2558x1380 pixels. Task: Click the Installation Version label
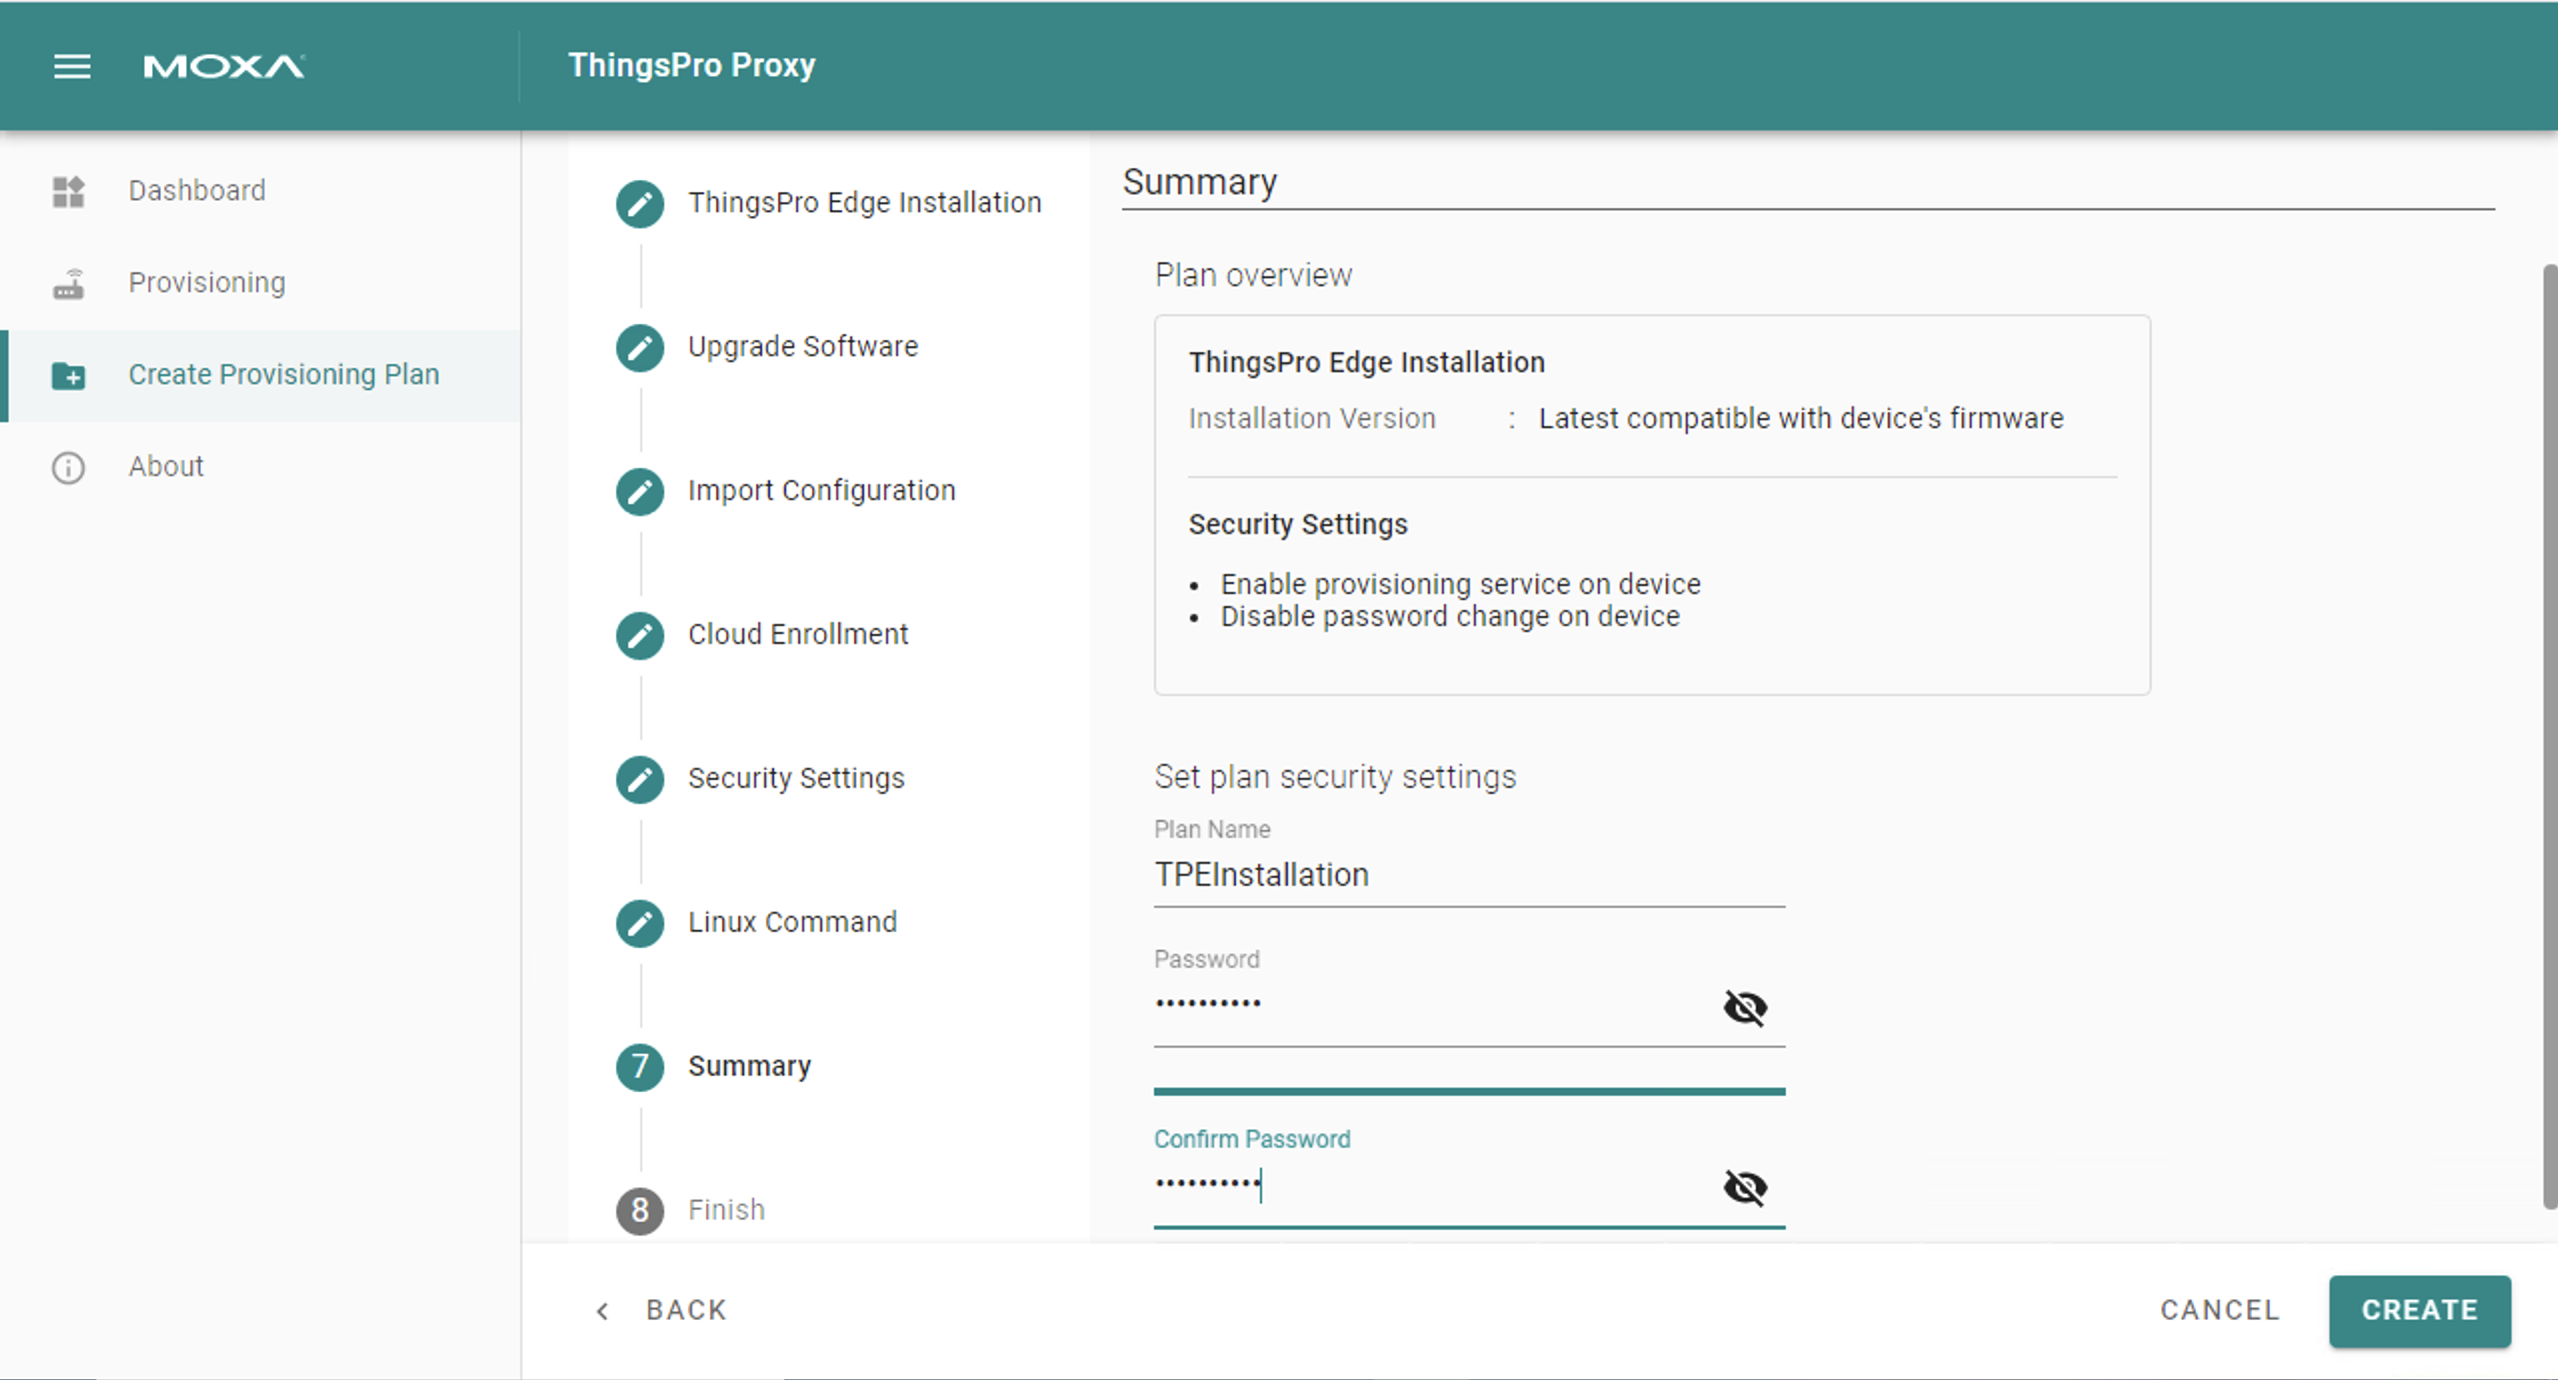[1311, 418]
